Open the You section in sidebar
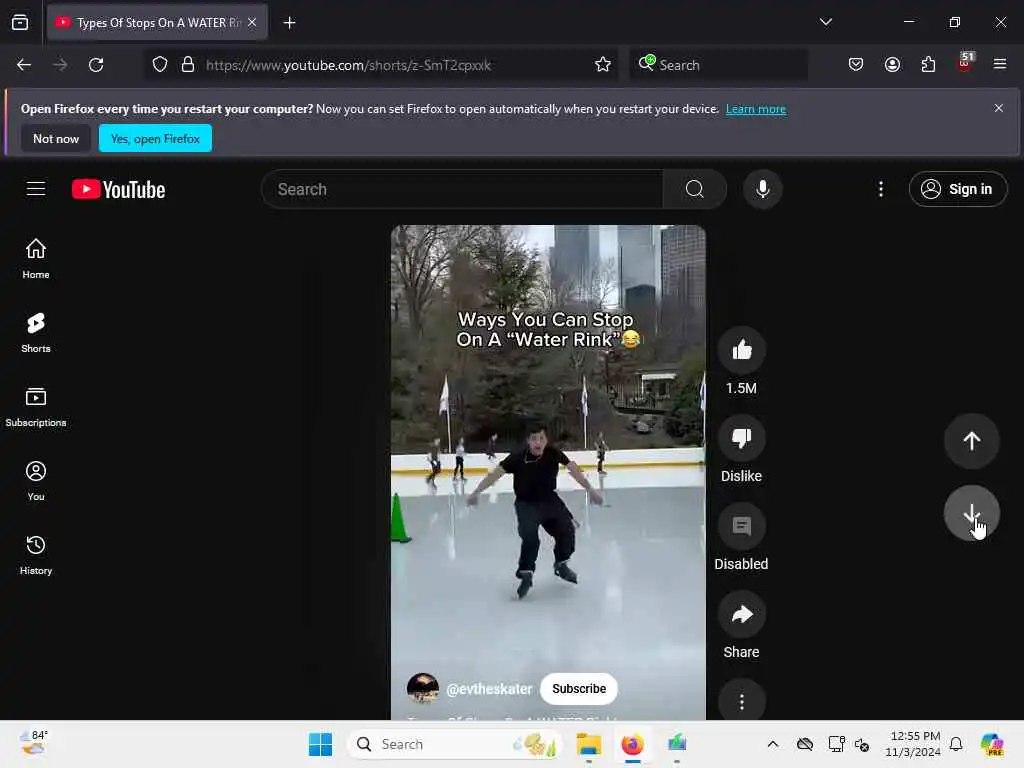 click(x=36, y=481)
